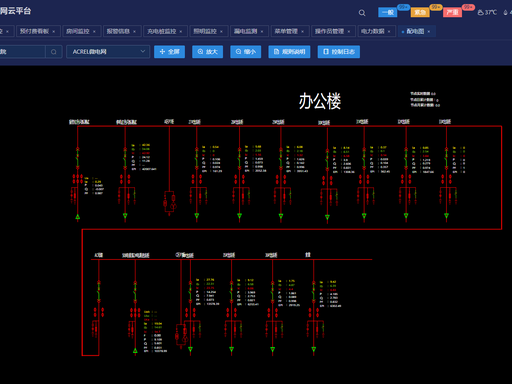Close the 漏电监测 tab

262,32
